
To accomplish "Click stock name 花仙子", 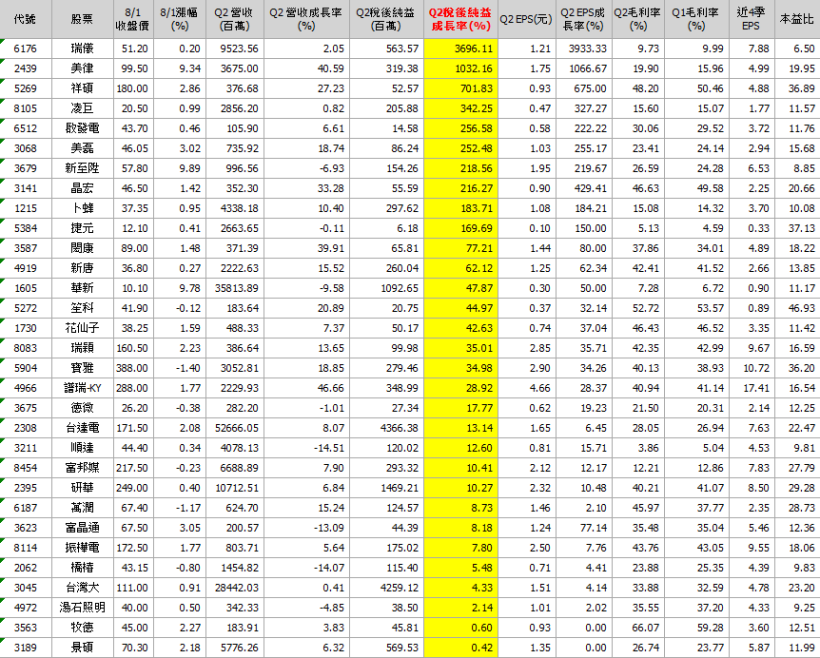I will coord(82,328).
